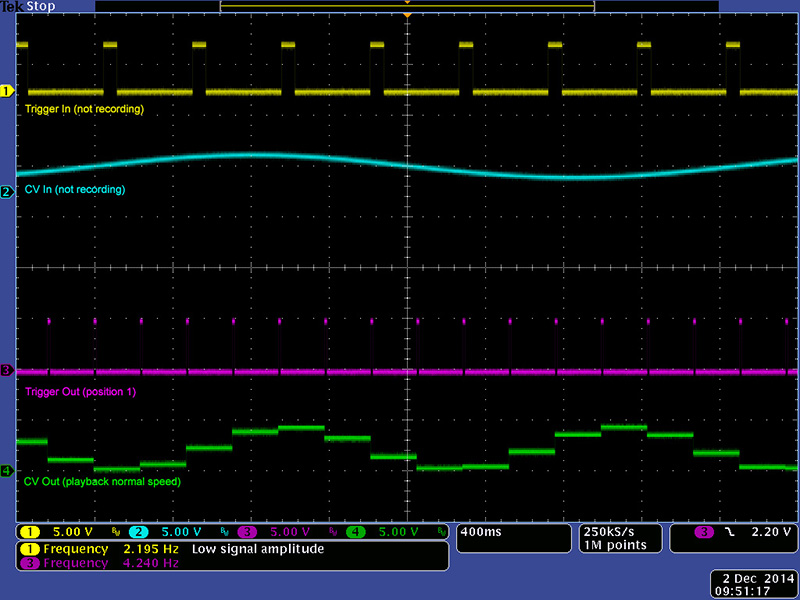Click the 250kS/s sample rate readout

tap(607, 531)
